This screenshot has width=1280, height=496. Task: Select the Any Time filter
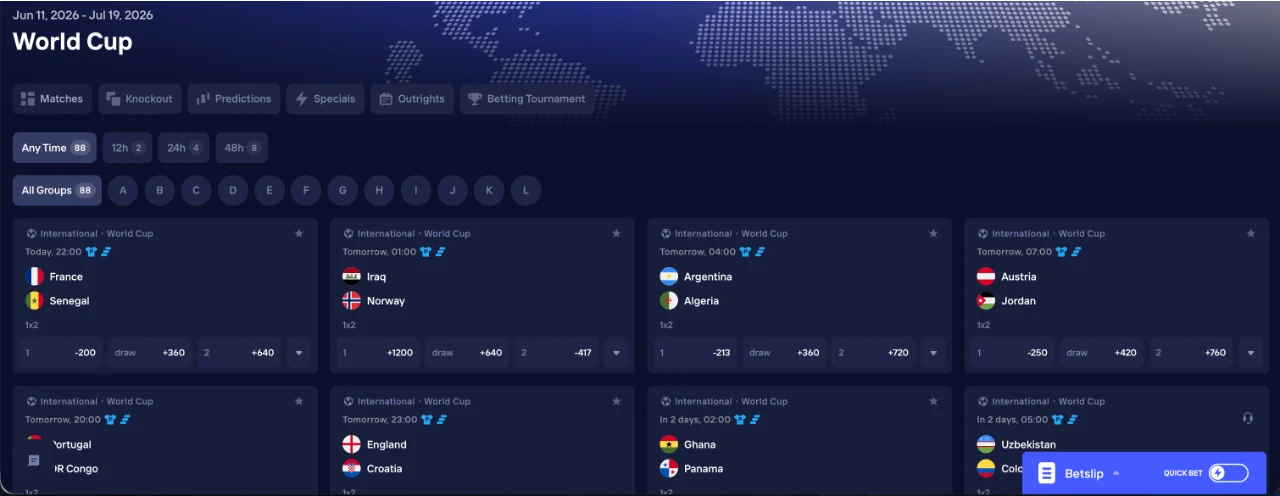55,148
